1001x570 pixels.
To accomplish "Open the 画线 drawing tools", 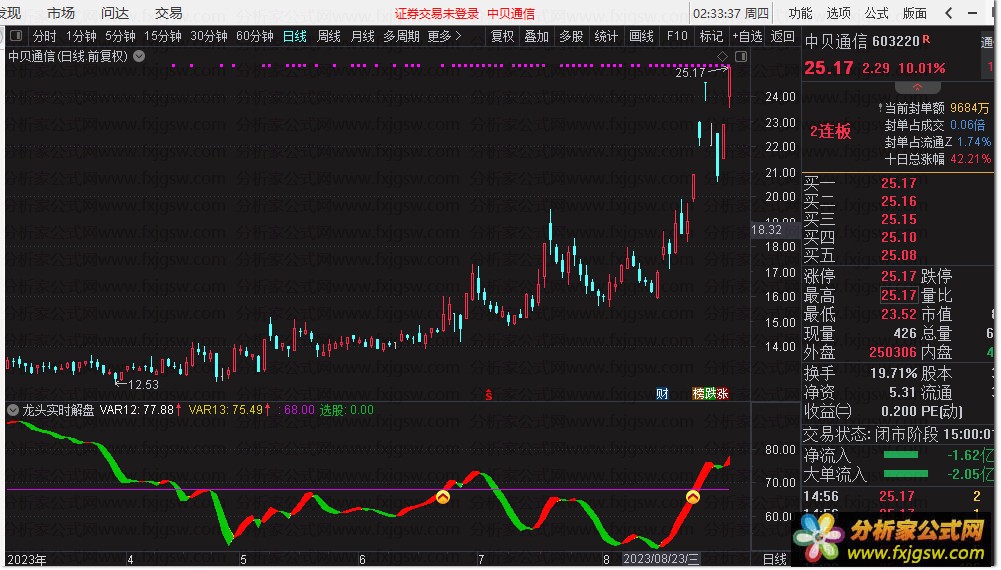I will point(640,36).
